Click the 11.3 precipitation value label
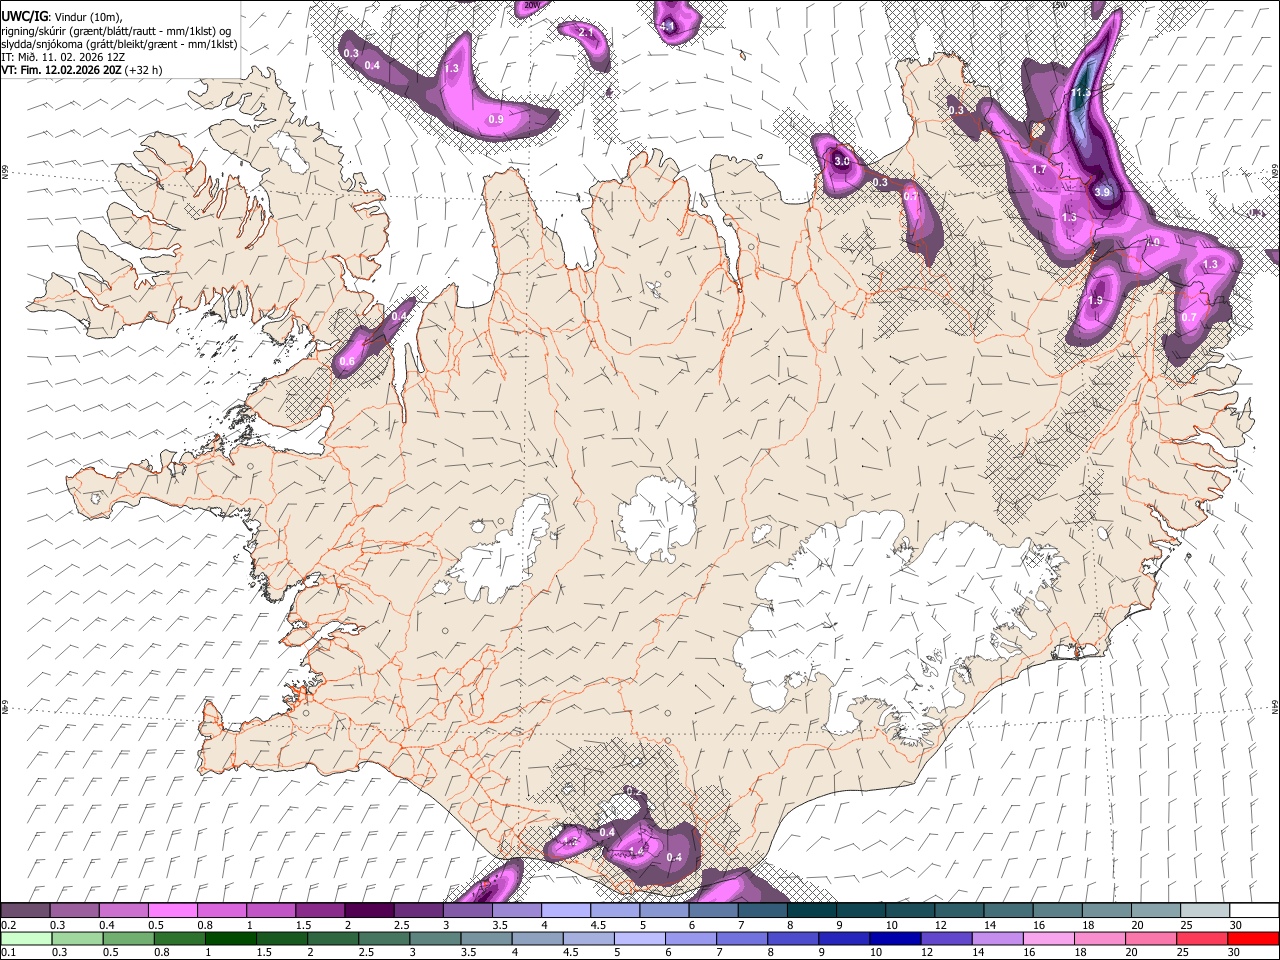 click(x=1080, y=93)
